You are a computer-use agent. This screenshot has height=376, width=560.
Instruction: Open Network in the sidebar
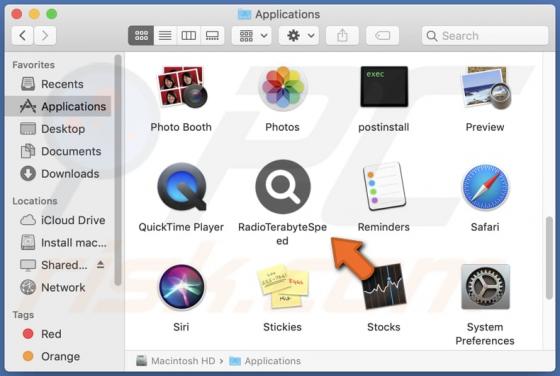tap(59, 288)
